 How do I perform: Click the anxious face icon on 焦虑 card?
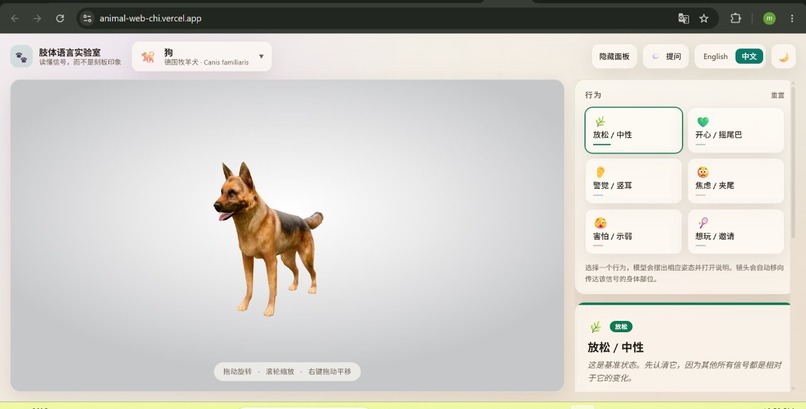703,172
